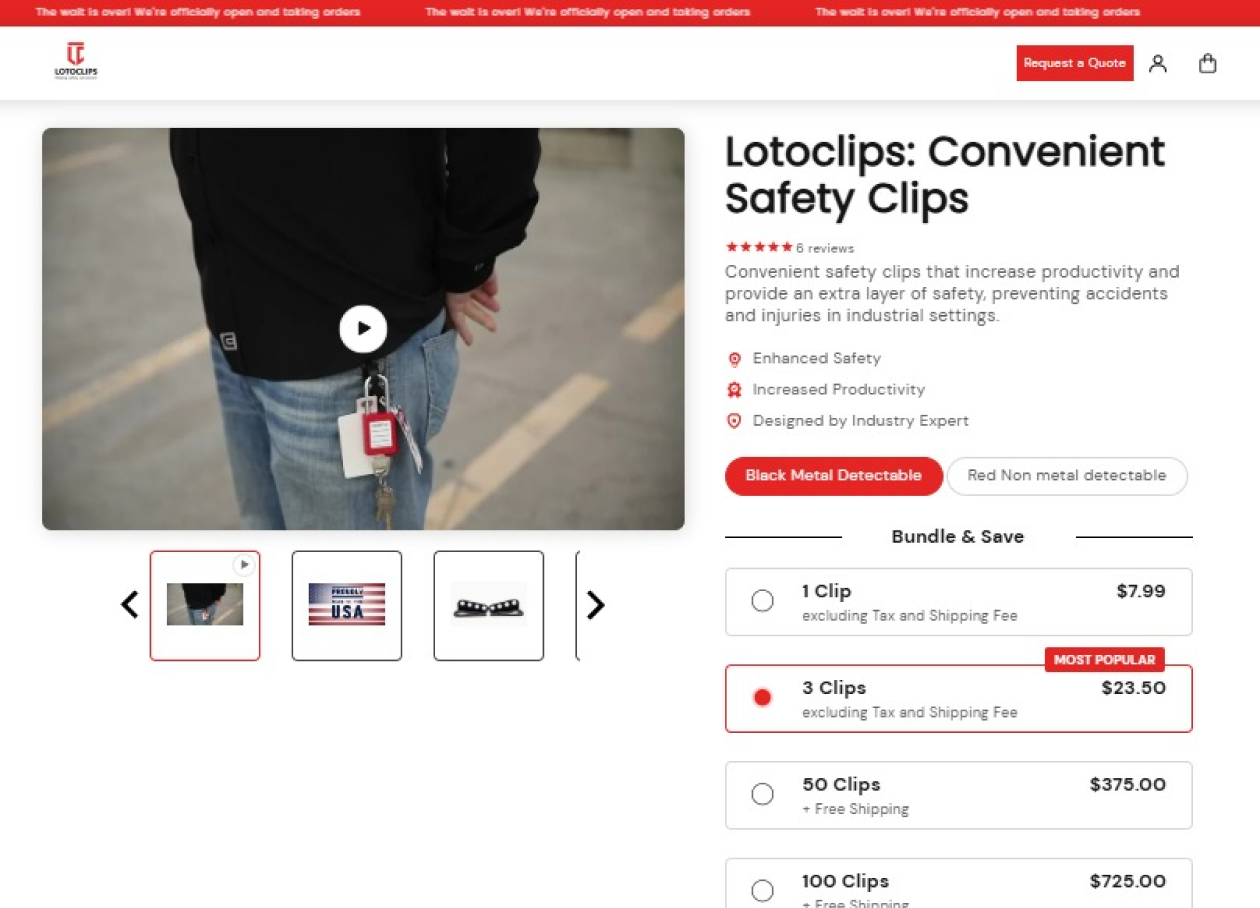Select the Made in USA flag thumbnail
The width and height of the screenshot is (1260, 908).
347,605
